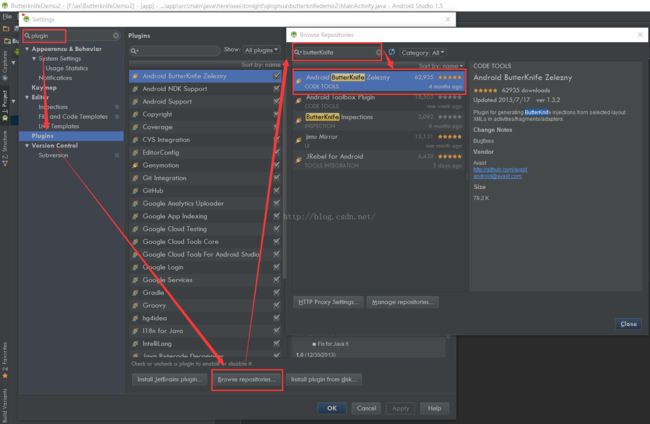The image size is (650, 424).
Task: Focus the butterKnife repository search field
Action: [336, 52]
